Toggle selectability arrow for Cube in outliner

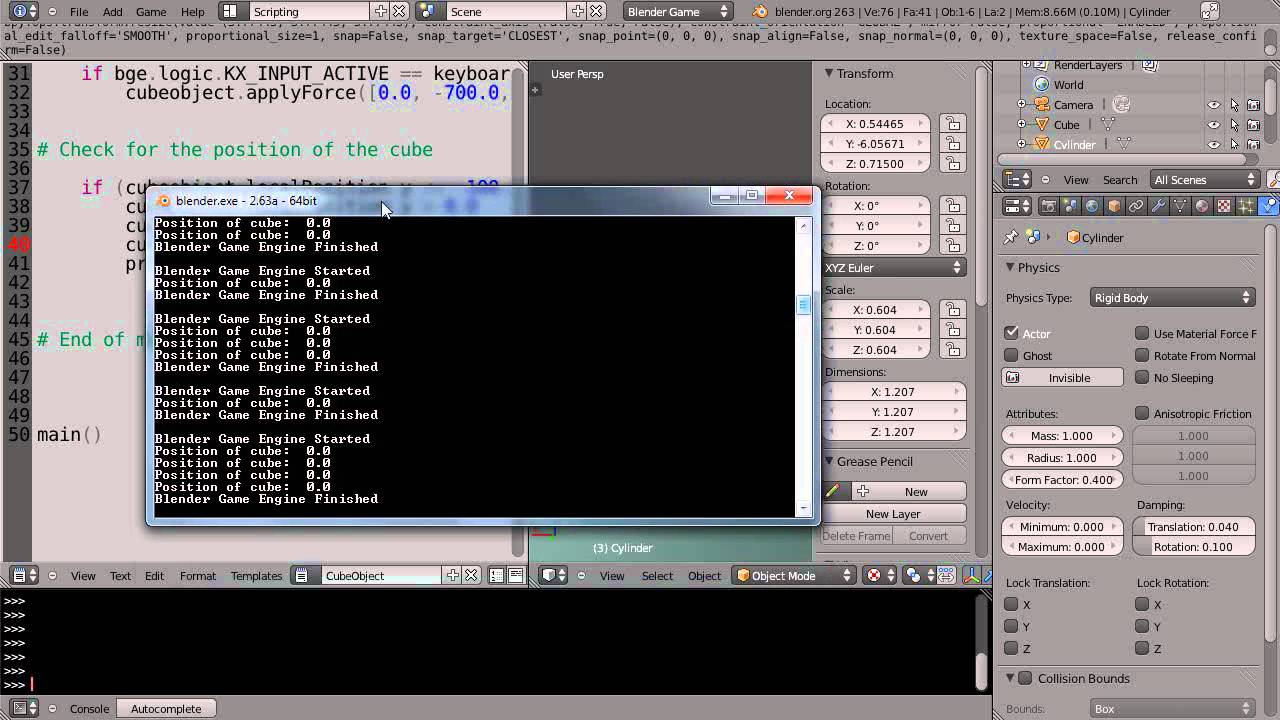[x=1234, y=125]
